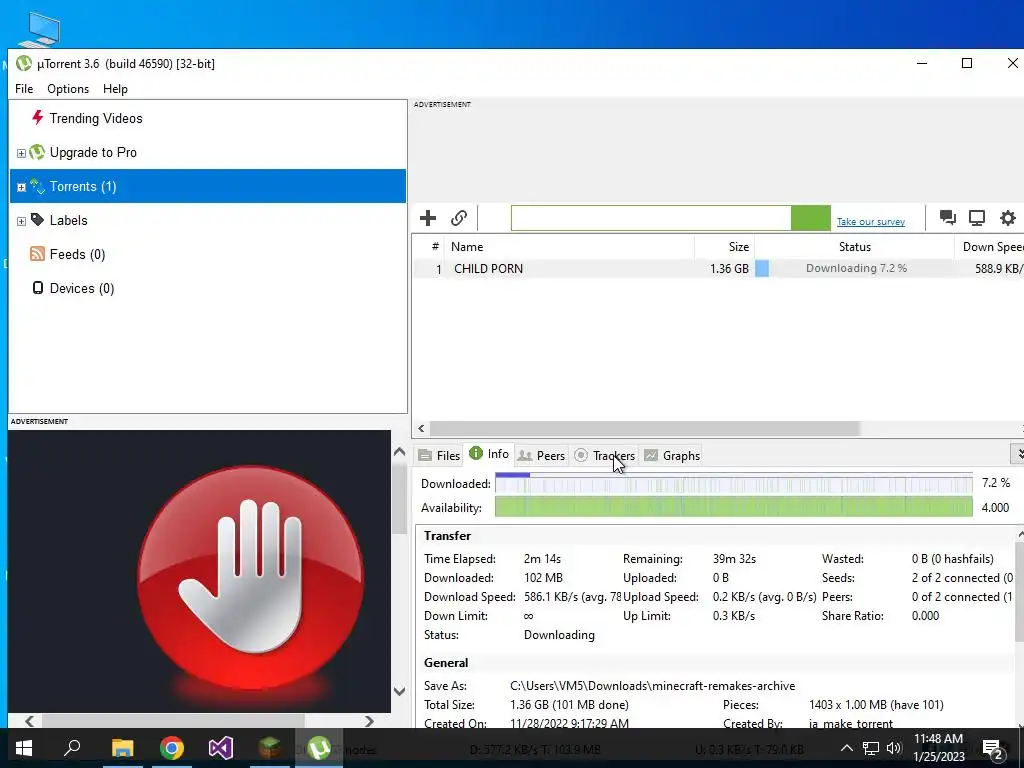Switch to the Trackers tab

[605, 455]
